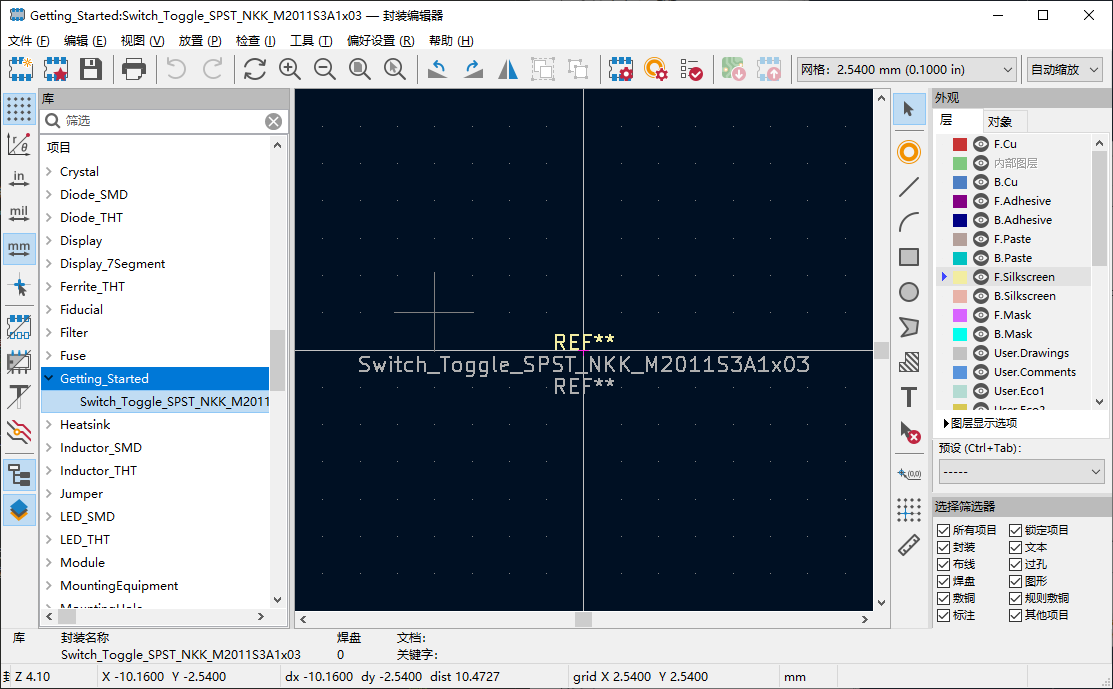Click the Save footprint icon

point(90,70)
